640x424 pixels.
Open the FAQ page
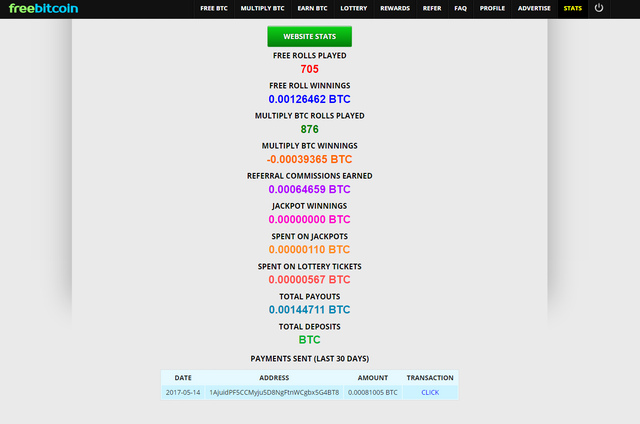pyautogui.click(x=460, y=8)
